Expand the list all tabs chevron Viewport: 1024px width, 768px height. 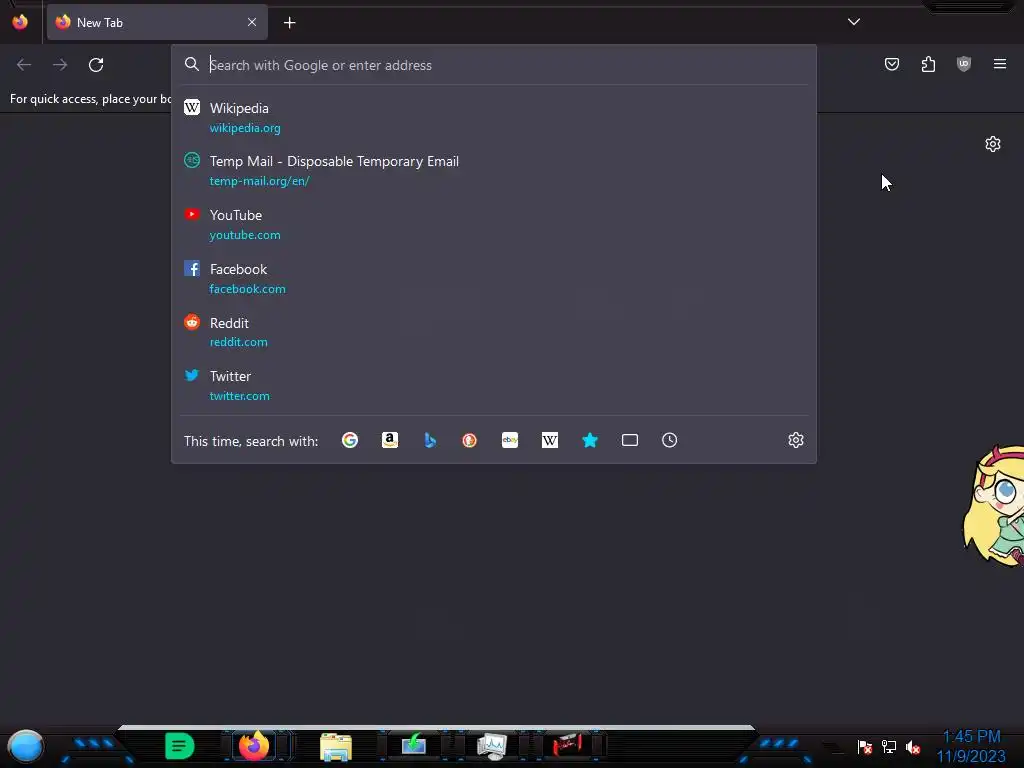[x=854, y=22]
